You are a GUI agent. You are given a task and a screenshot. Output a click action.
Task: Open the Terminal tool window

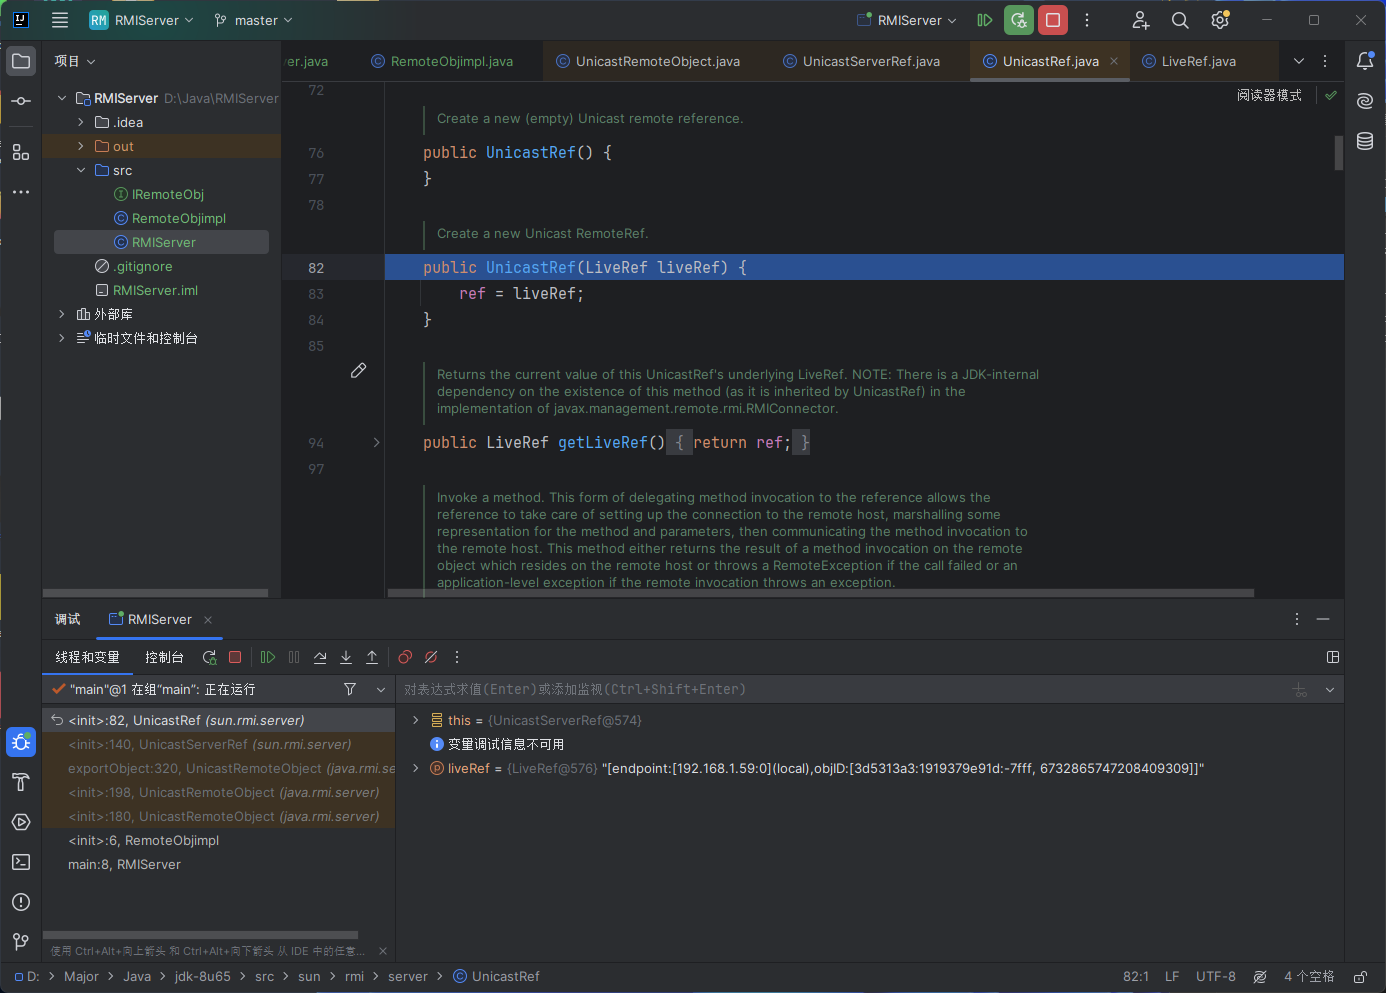(21, 862)
